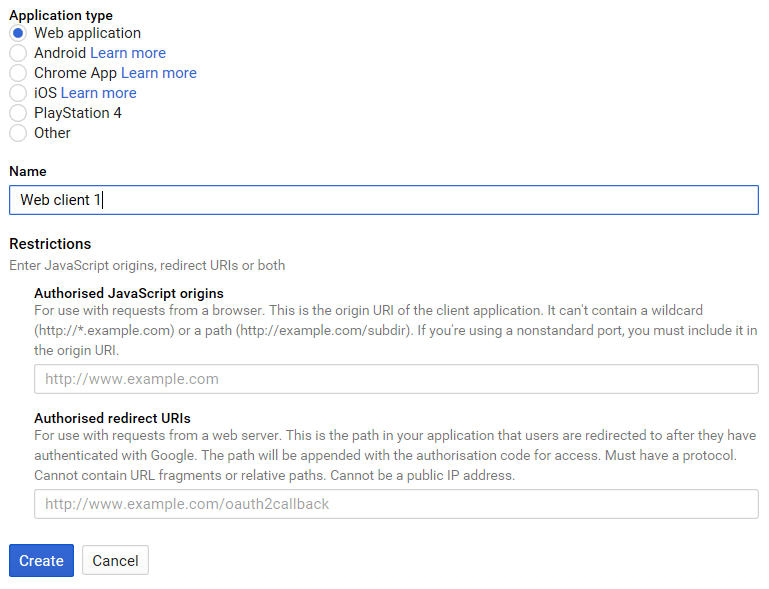Select the Android application type
769x589 pixels.
[18, 53]
